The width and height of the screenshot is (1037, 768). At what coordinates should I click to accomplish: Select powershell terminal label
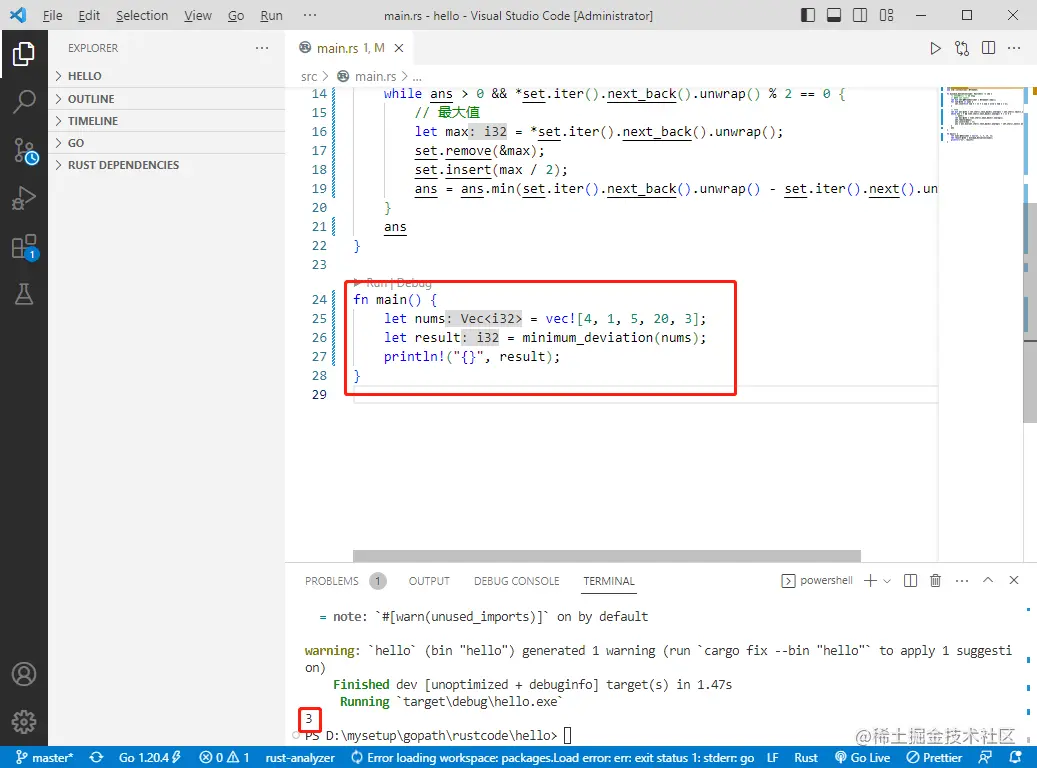coord(817,581)
